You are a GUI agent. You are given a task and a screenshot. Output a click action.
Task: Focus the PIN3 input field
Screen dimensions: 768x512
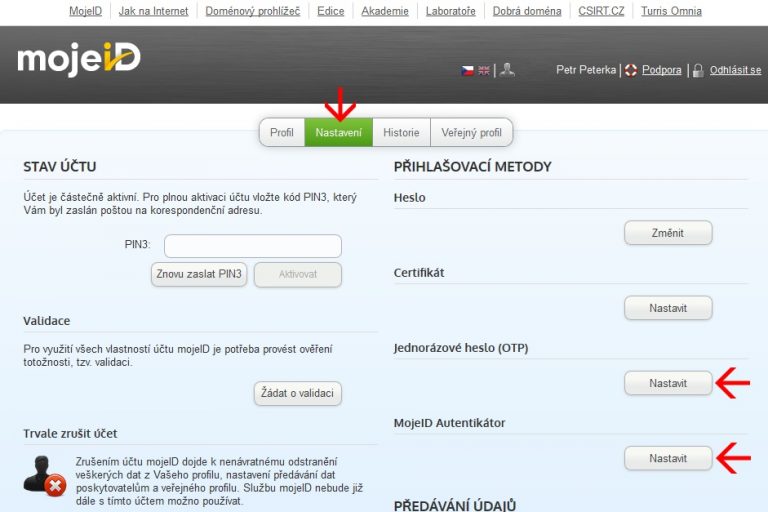click(253, 246)
